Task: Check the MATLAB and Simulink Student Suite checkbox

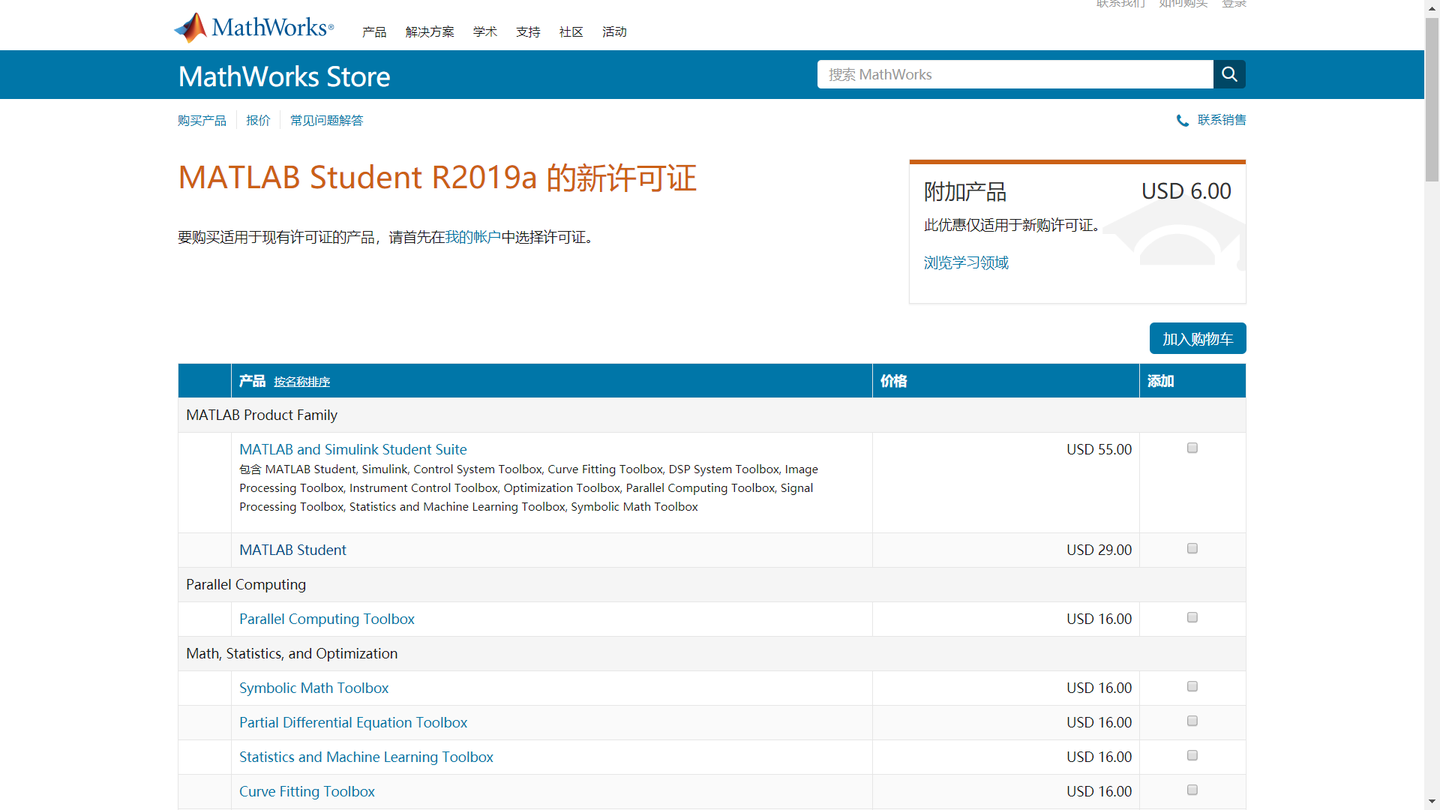Action: point(1191,448)
